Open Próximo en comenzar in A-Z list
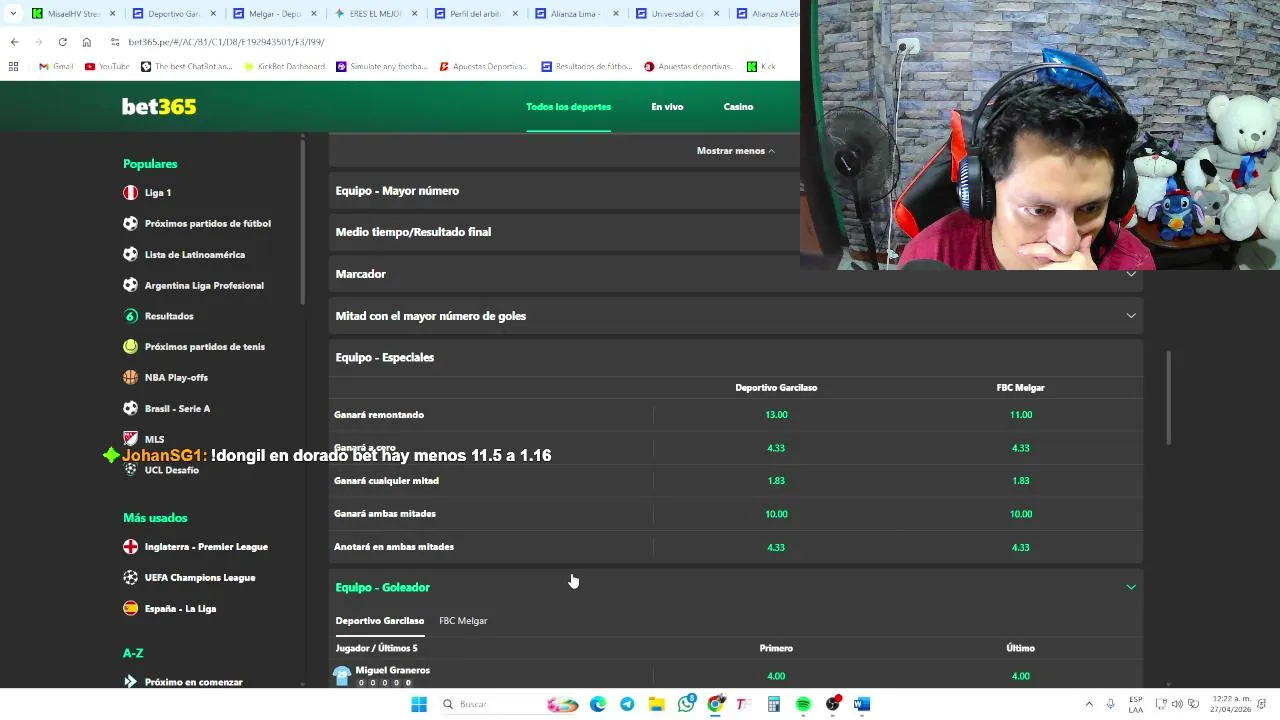Viewport: 1280px width, 720px height. 193,682
